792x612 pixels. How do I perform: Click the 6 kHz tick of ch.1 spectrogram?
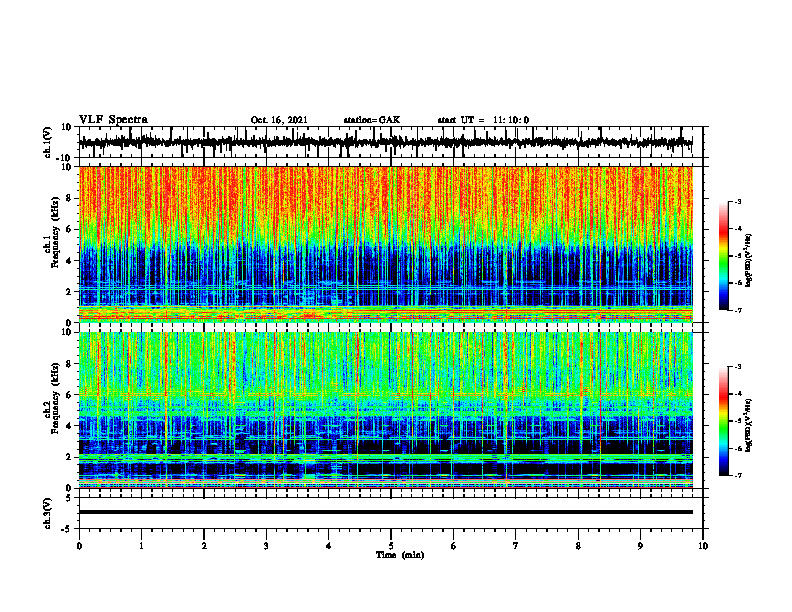click(x=68, y=230)
